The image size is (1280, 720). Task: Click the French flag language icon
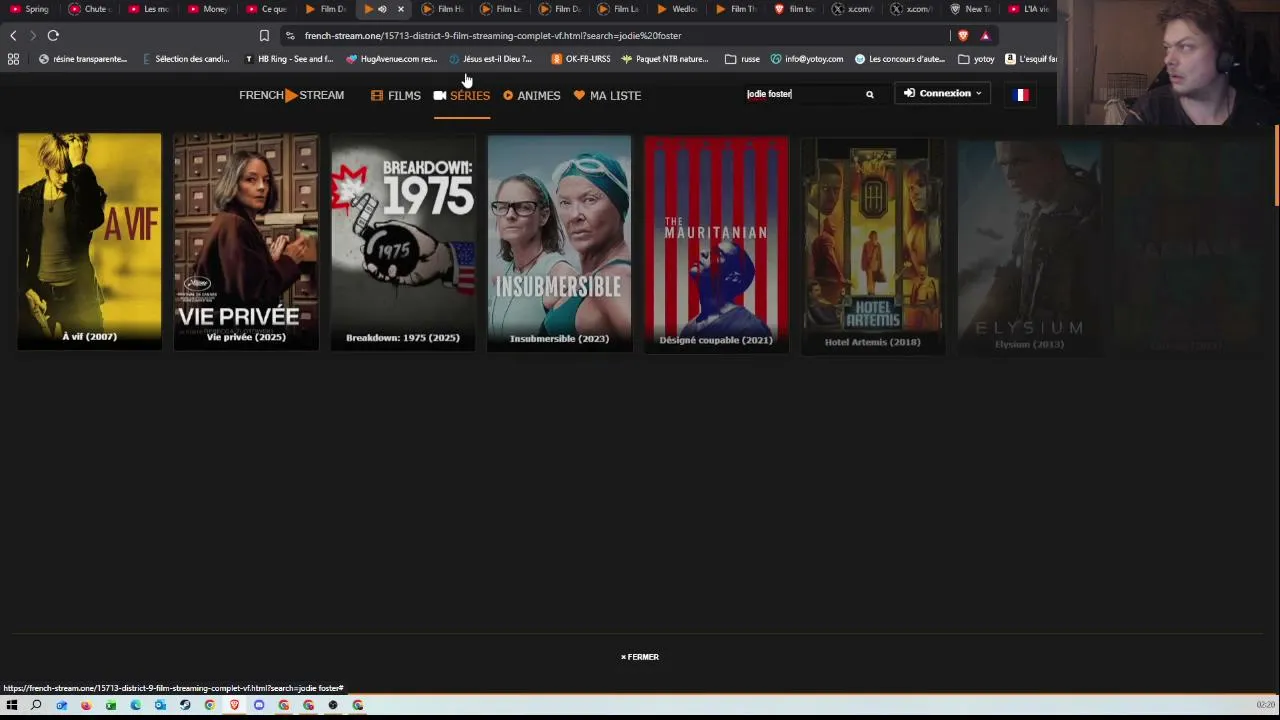coord(1021,95)
